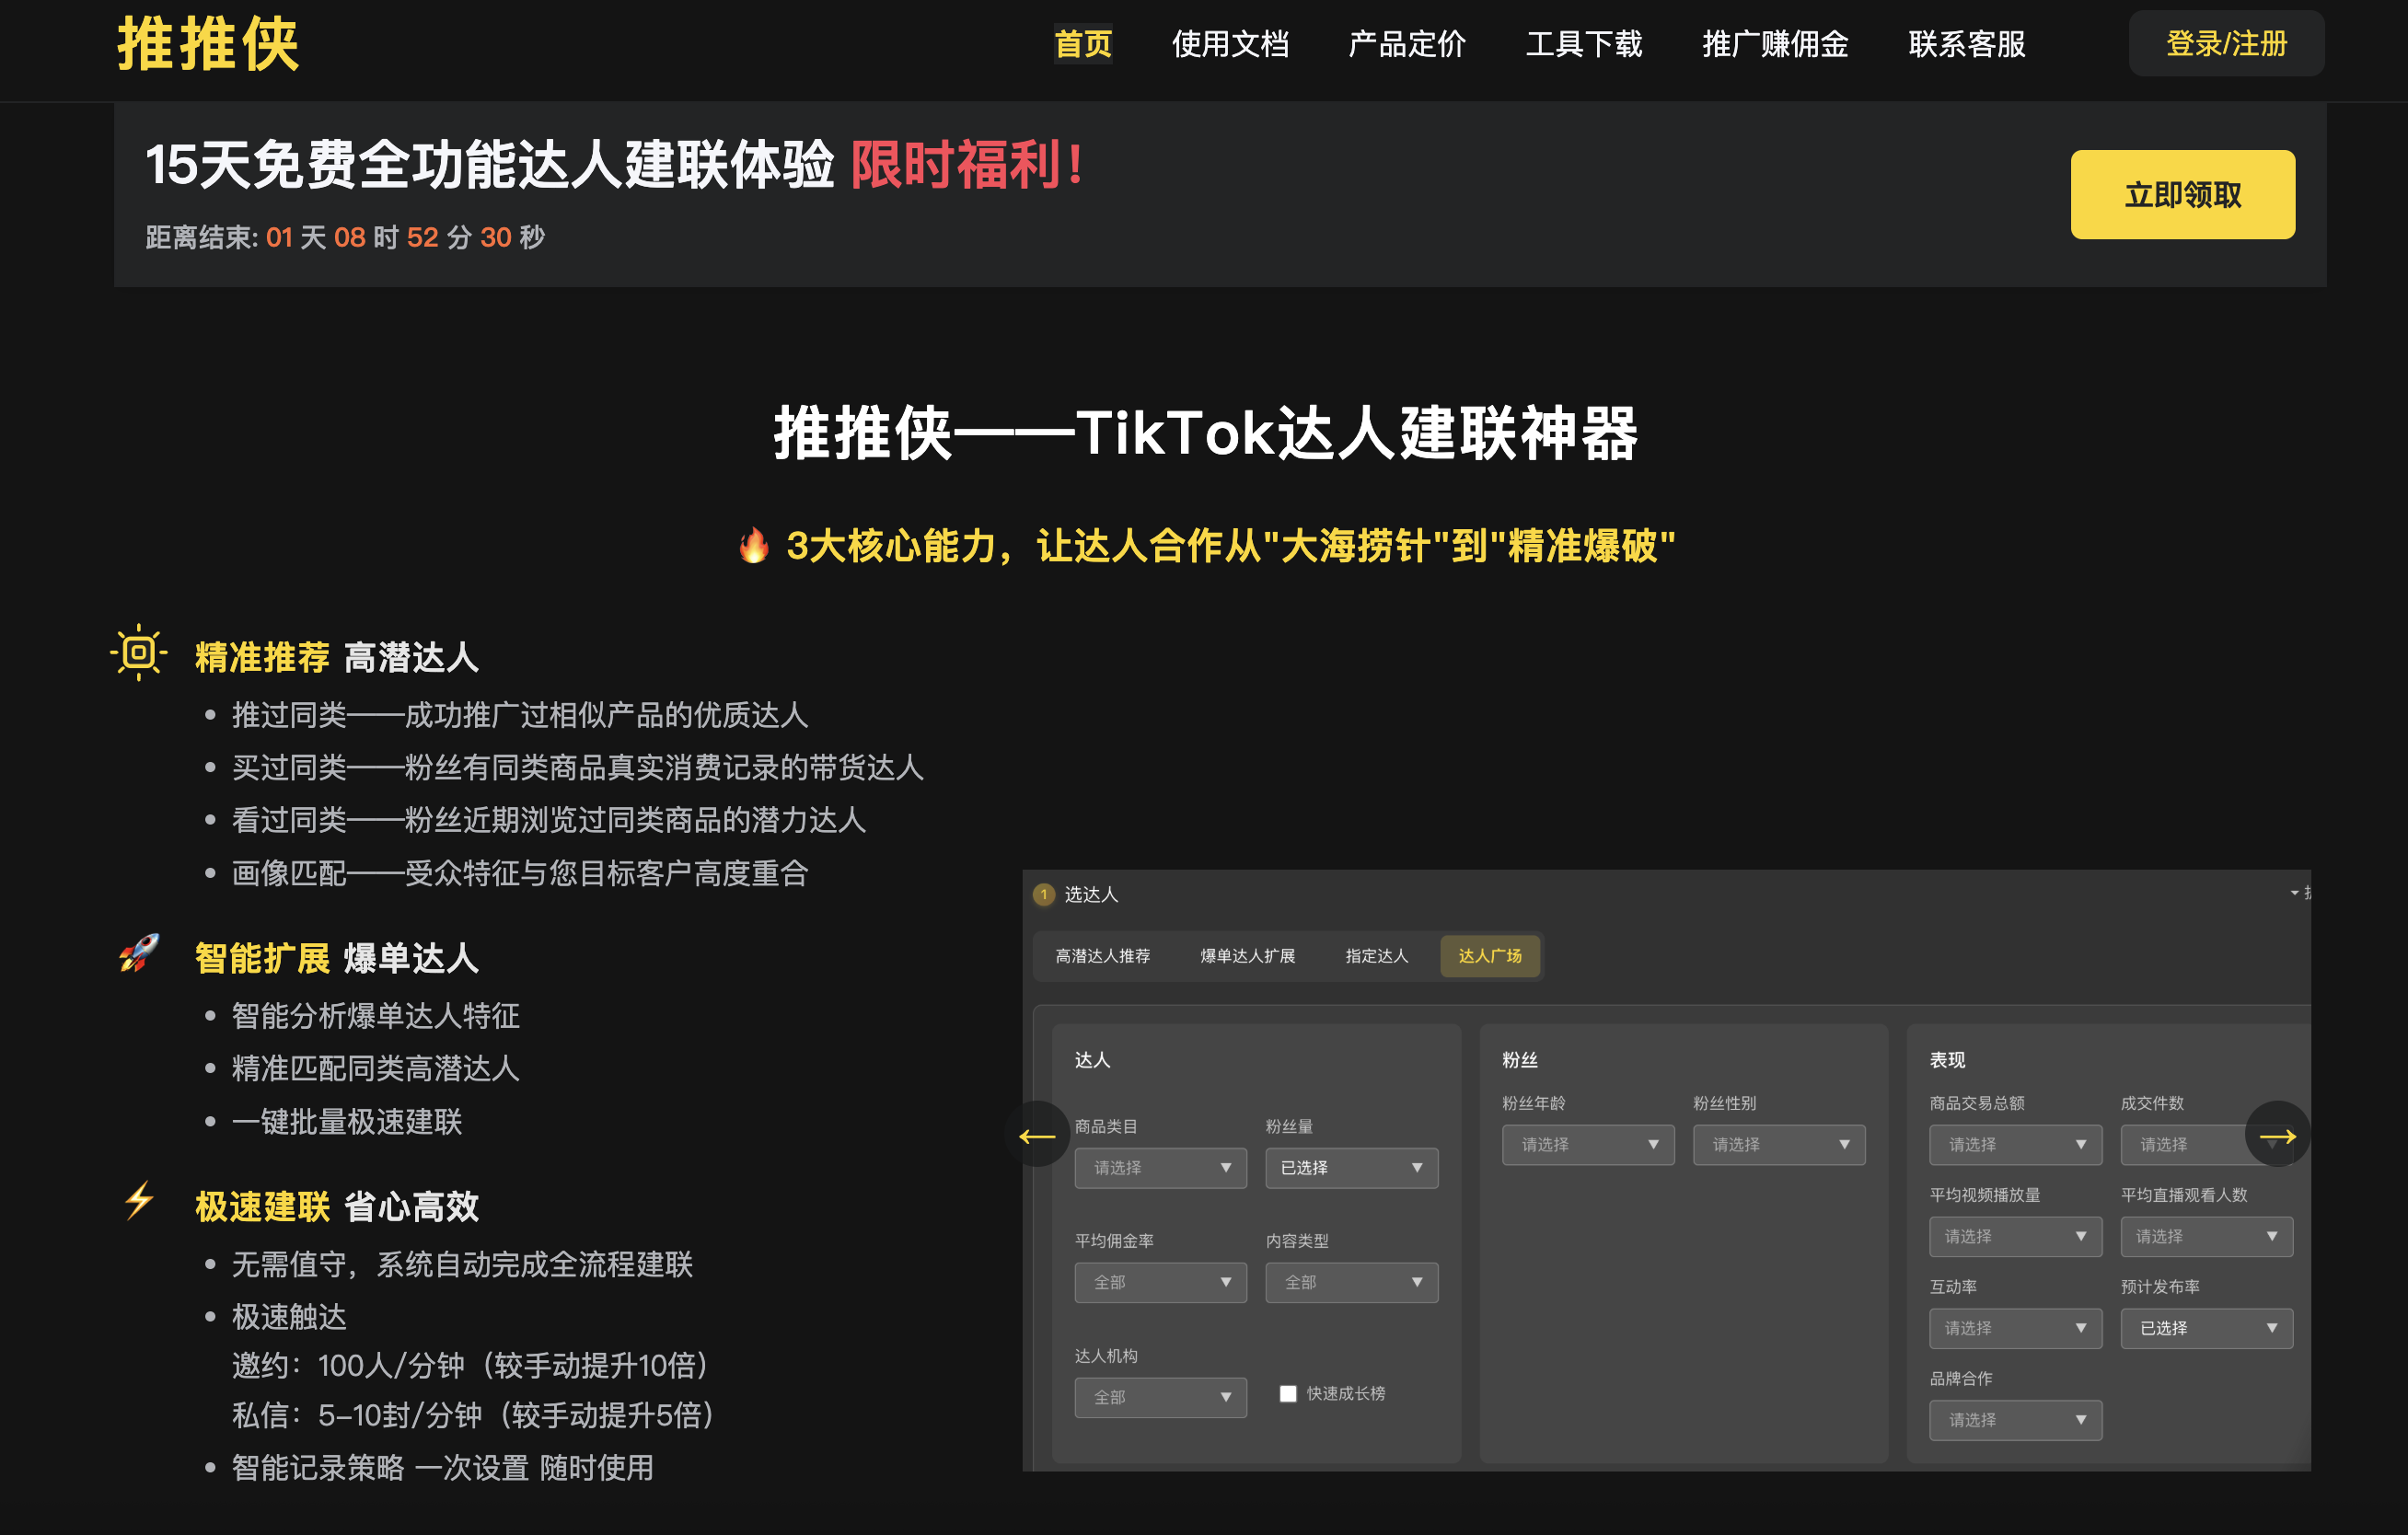Open the 内容类型 dropdown
This screenshot has height=1535, width=2408.
pos(1351,1281)
